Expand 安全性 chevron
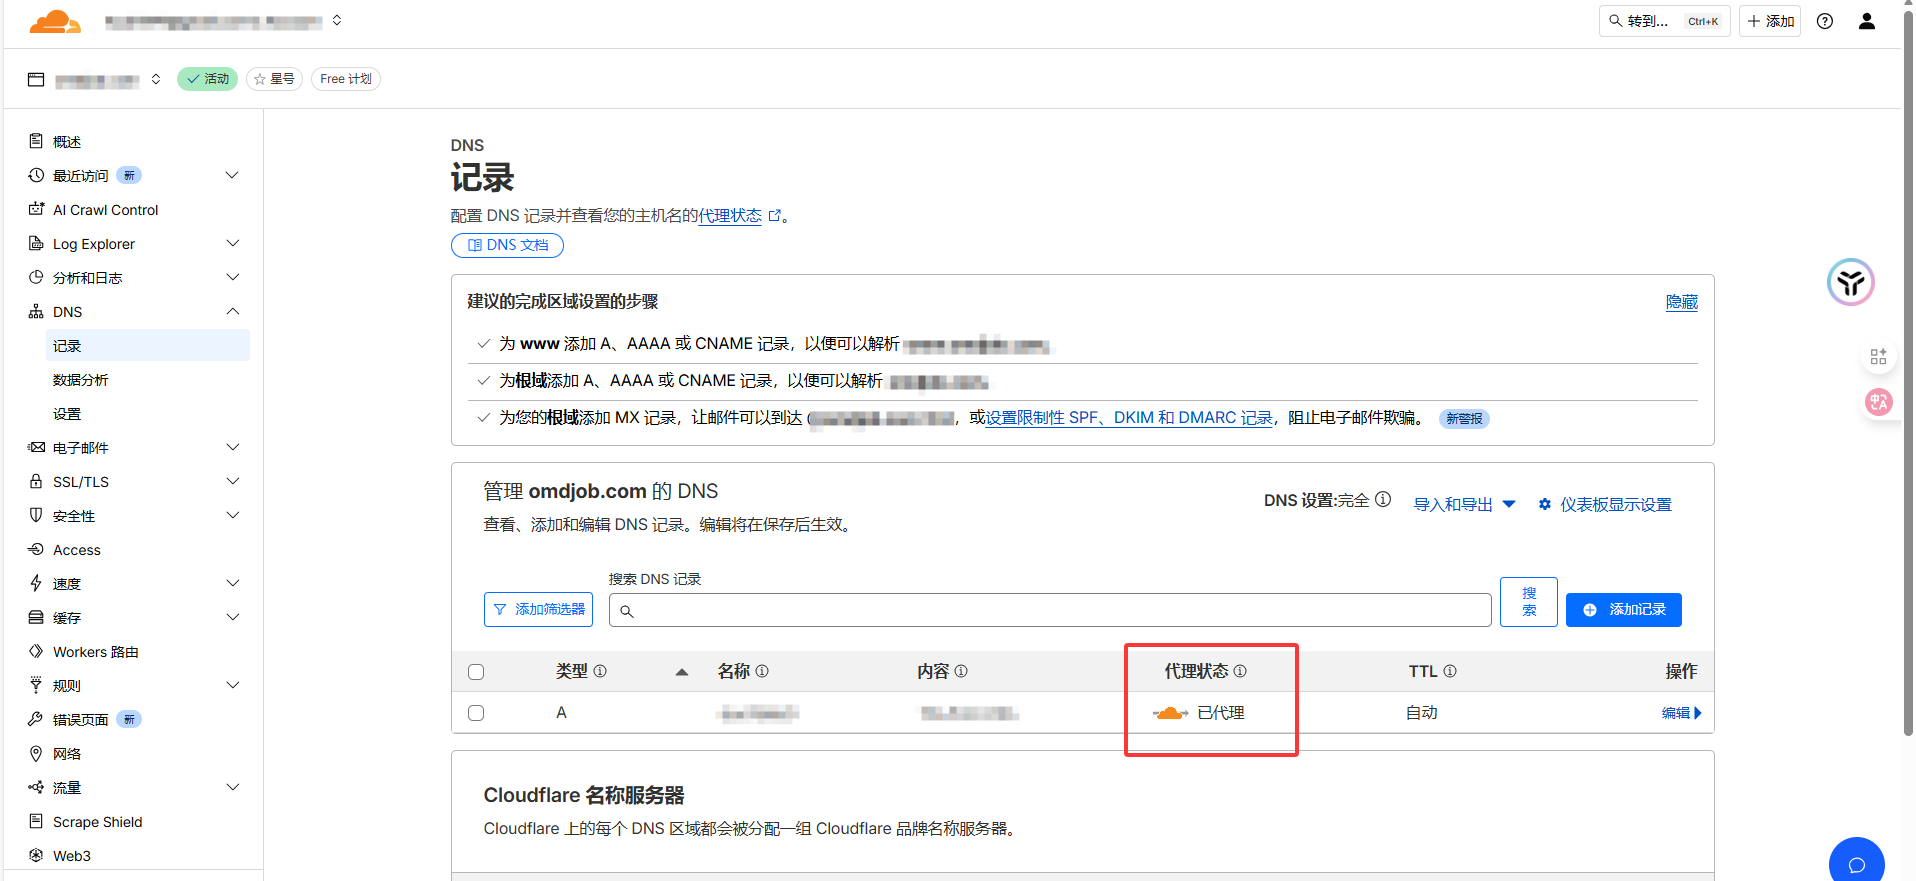This screenshot has width=1916, height=881. pos(233,515)
